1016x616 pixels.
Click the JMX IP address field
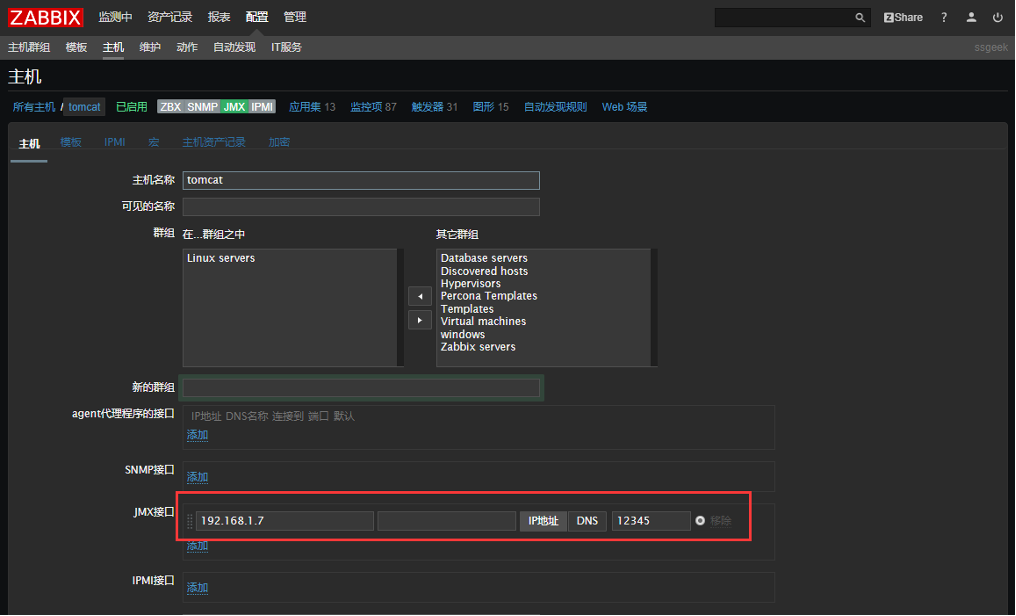[x=284, y=521]
